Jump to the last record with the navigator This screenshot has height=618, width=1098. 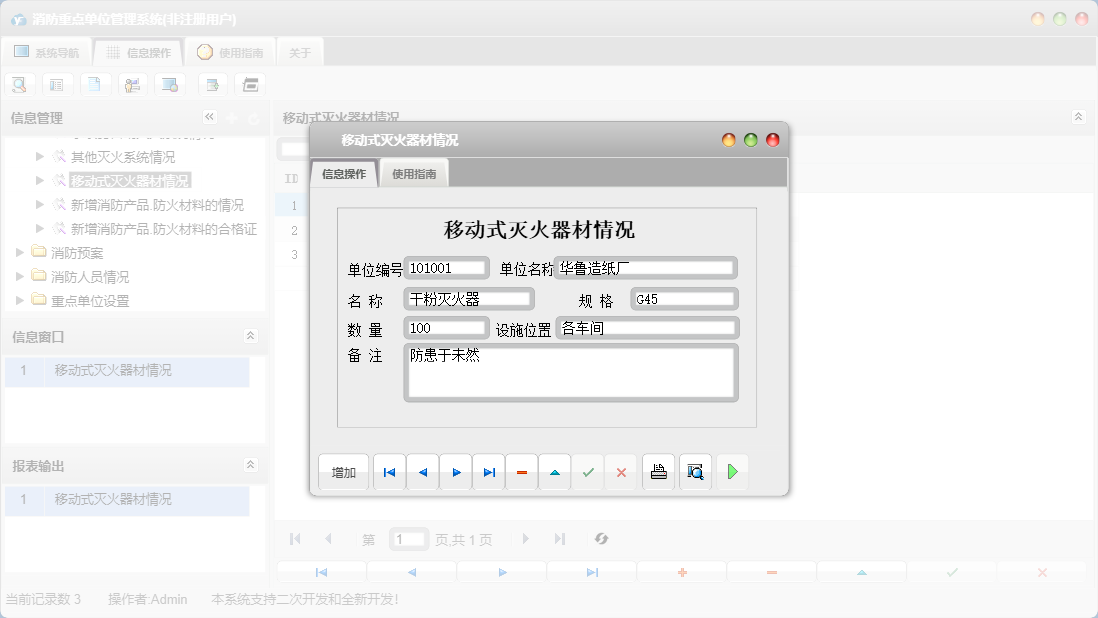pos(488,471)
